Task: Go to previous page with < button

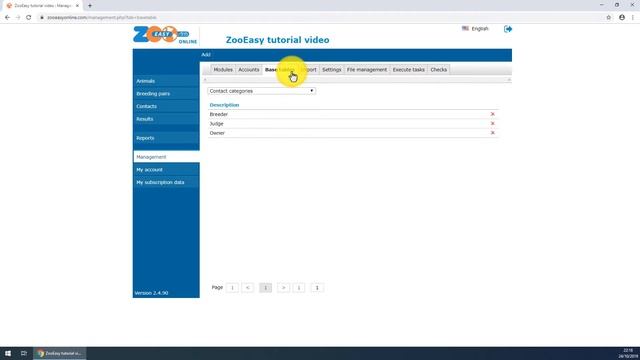Action: click(x=247, y=288)
